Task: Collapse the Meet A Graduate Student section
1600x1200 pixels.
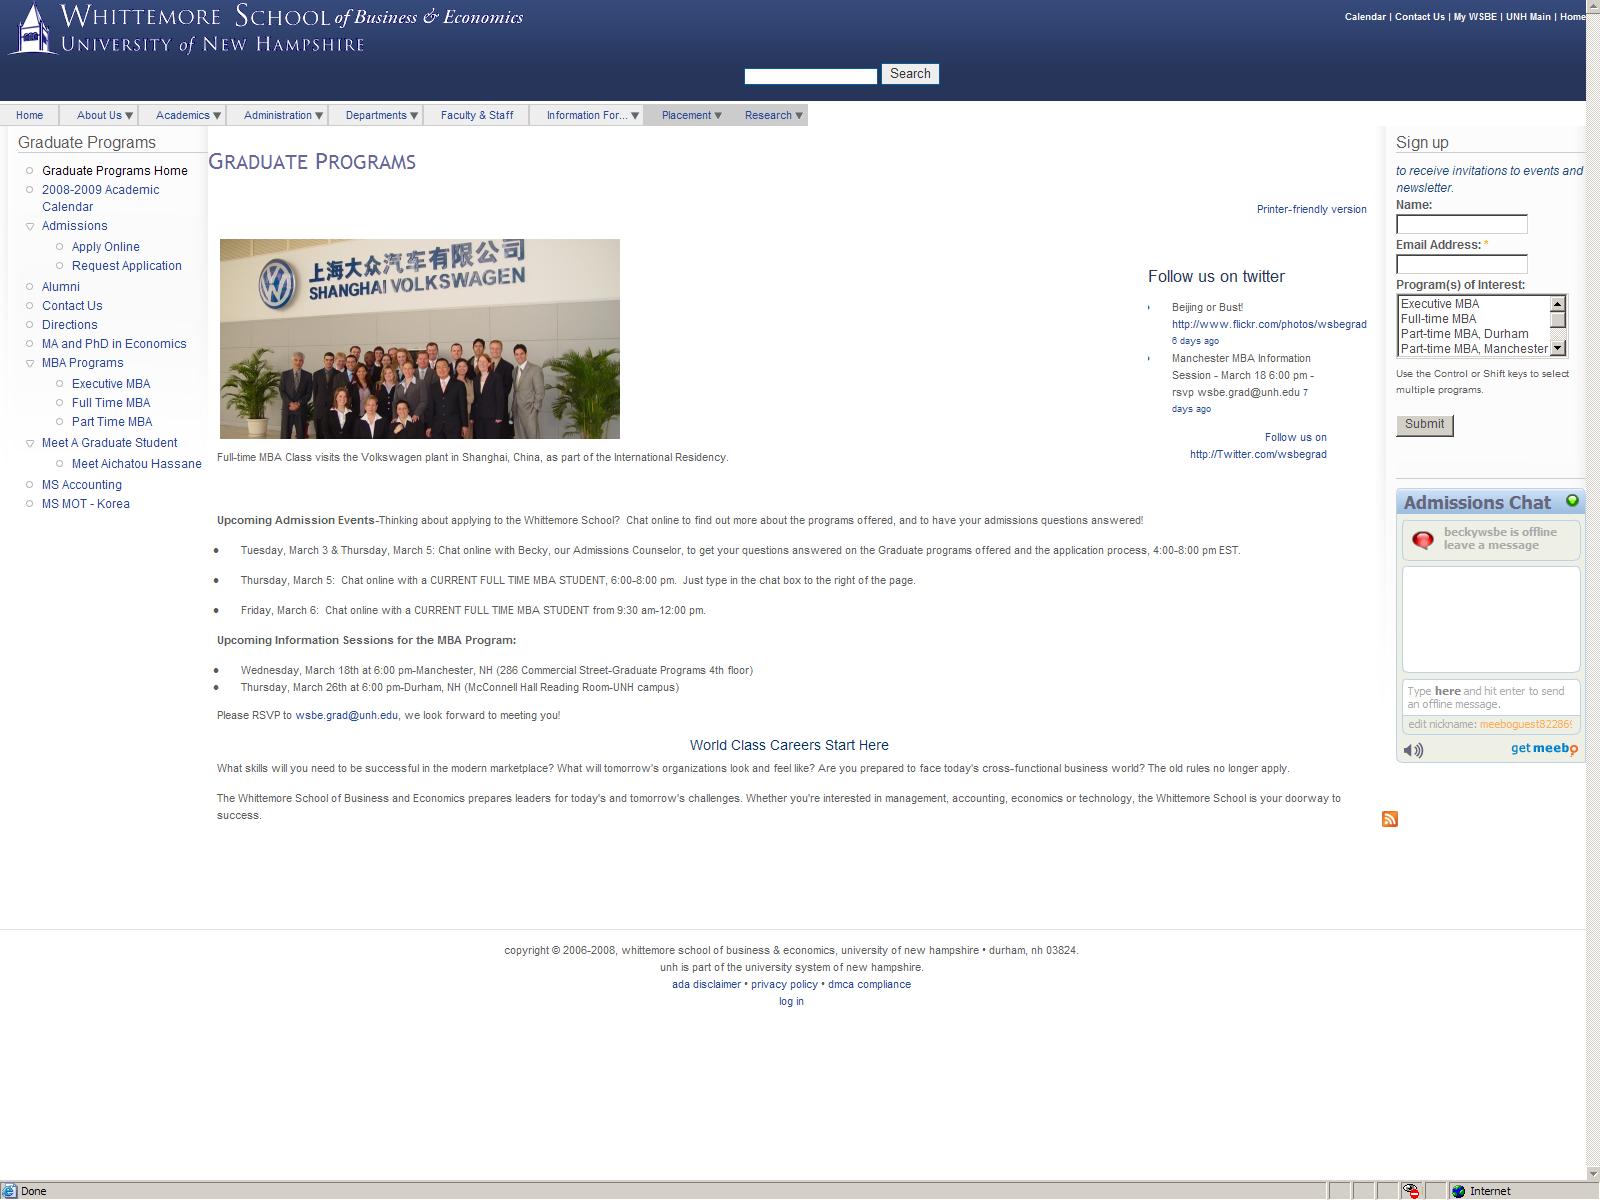Action: tap(30, 444)
